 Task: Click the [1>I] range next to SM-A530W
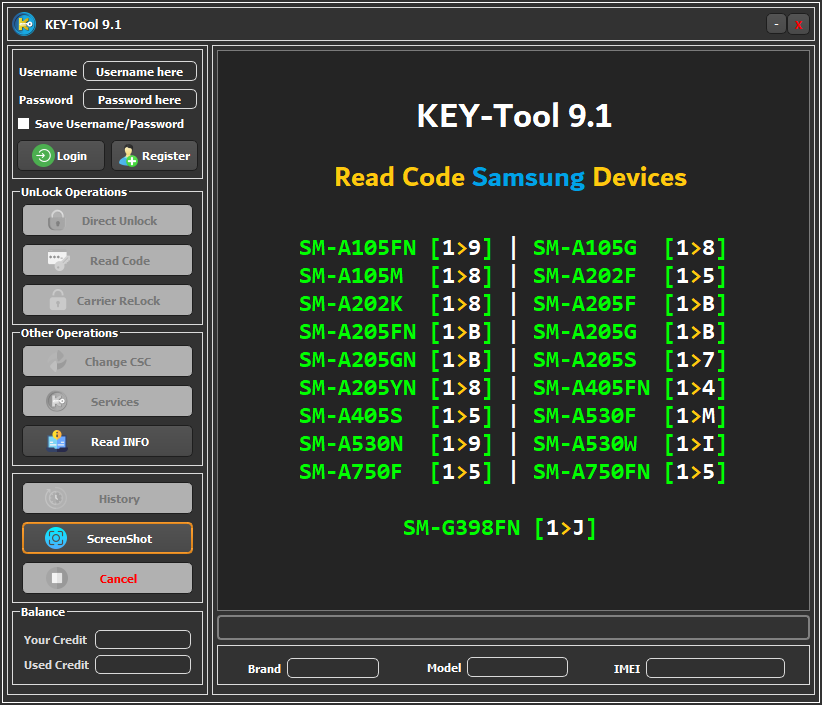695,444
